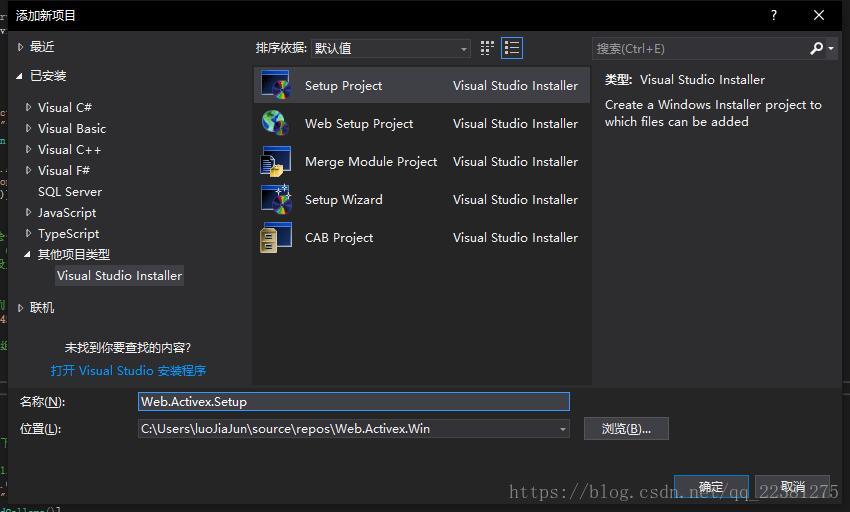Switch to medium icons list view
This screenshot has height=512, width=850.
point(512,48)
